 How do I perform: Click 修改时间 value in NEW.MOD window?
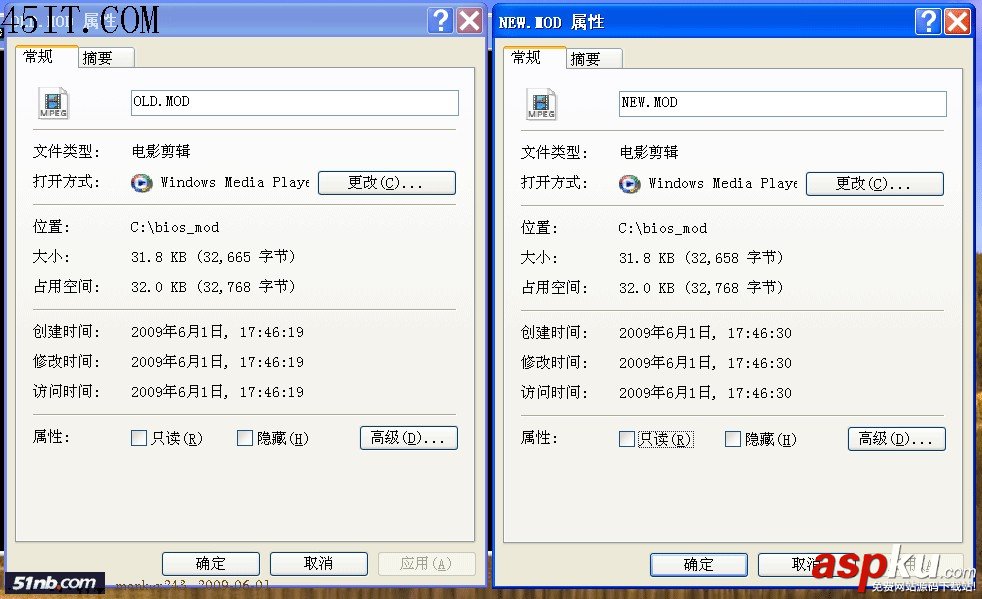point(705,363)
